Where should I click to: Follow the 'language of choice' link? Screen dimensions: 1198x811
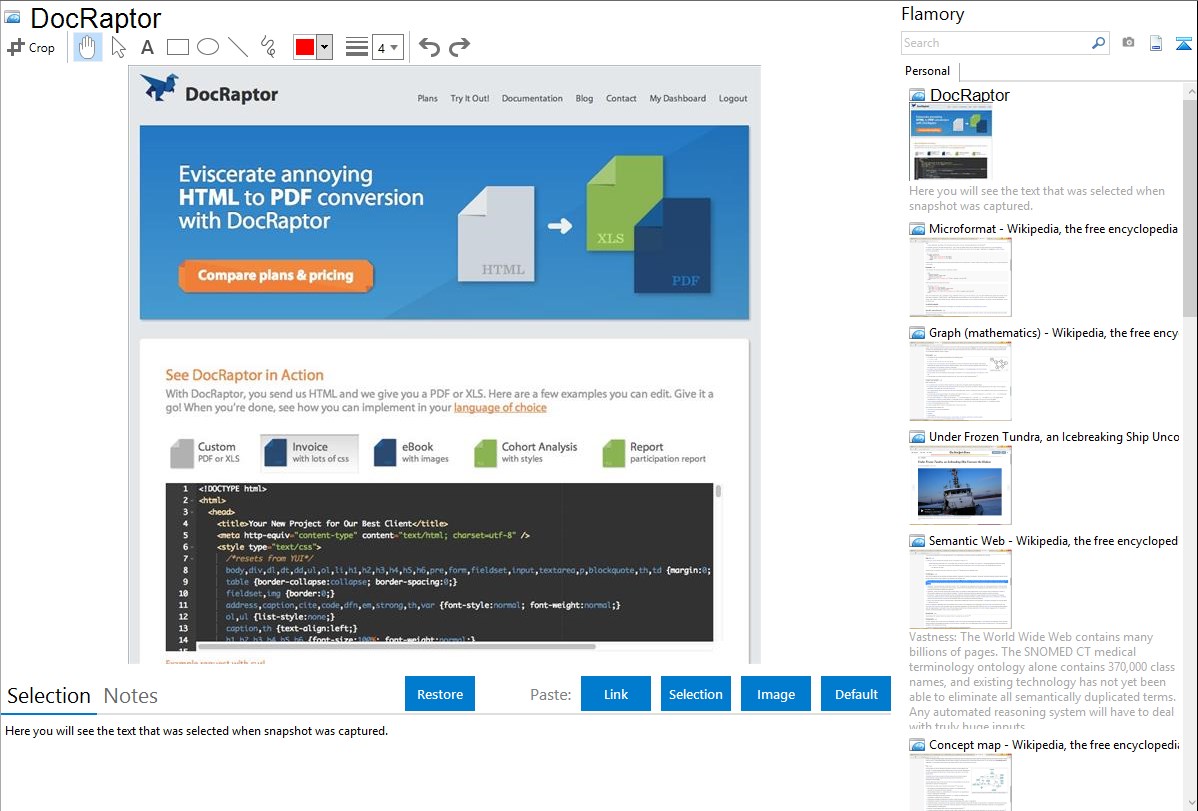(x=500, y=407)
